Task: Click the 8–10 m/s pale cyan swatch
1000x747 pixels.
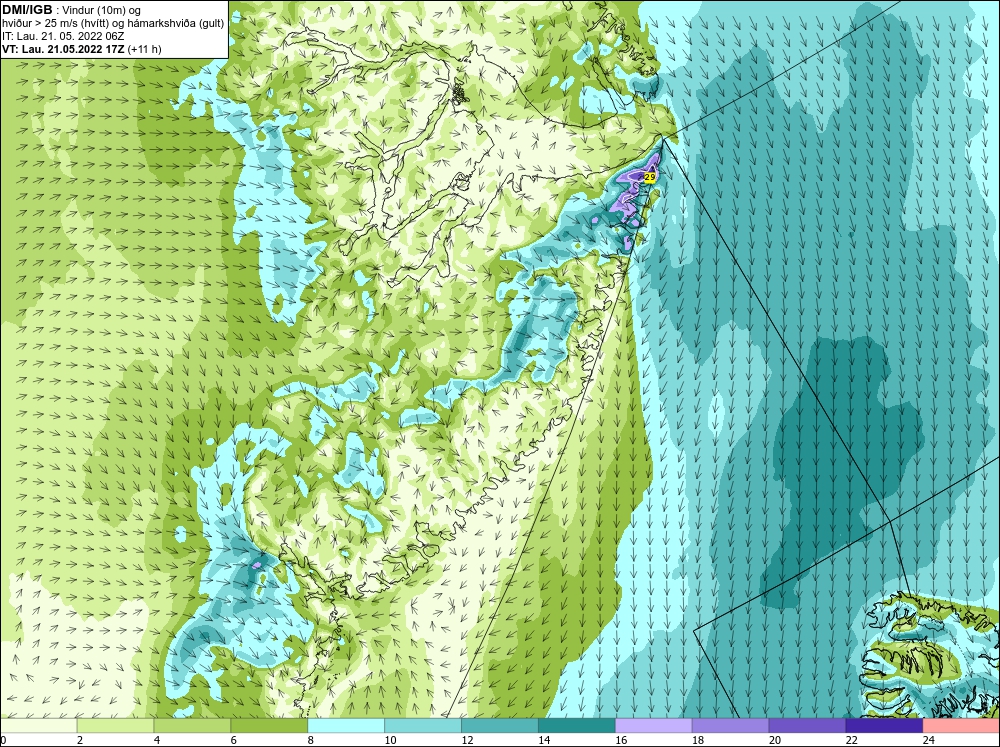Action: click(346, 725)
